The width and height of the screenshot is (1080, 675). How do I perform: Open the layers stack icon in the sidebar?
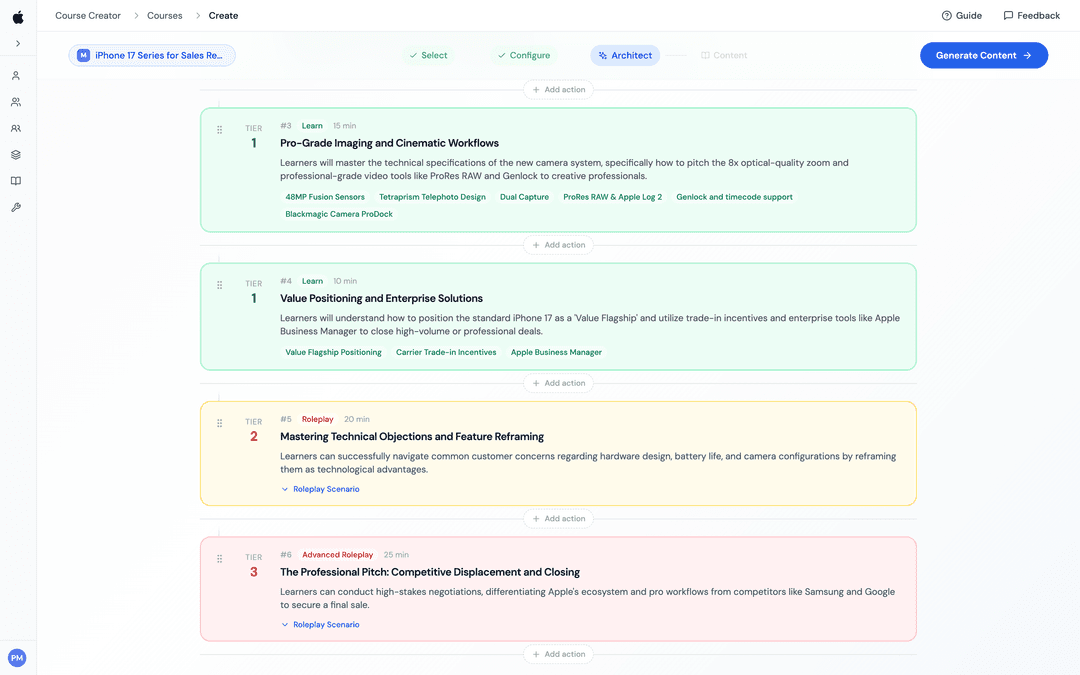15,154
